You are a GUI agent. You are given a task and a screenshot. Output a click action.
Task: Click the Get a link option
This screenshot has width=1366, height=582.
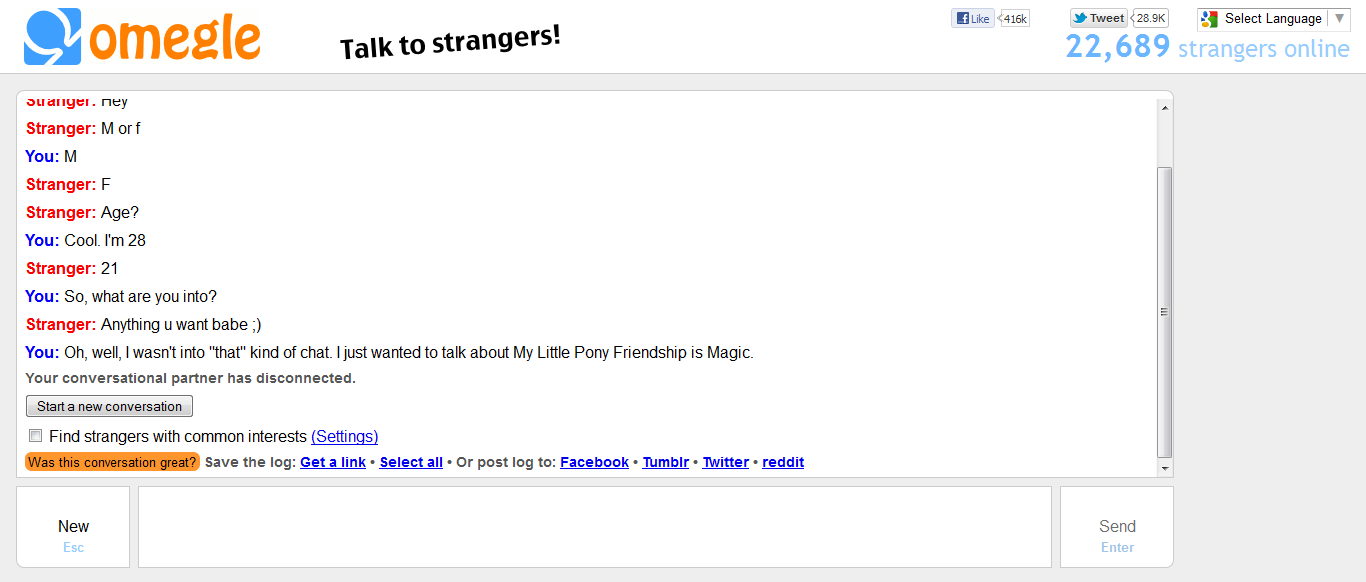[x=333, y=462]
